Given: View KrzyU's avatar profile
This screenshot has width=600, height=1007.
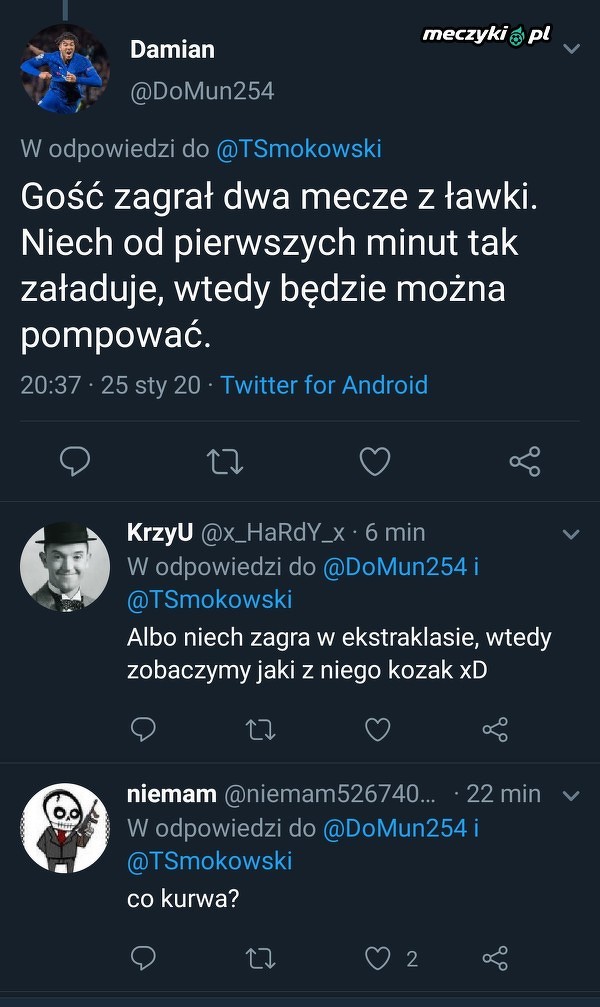Looking at the screenshot, I should point(65,567).
